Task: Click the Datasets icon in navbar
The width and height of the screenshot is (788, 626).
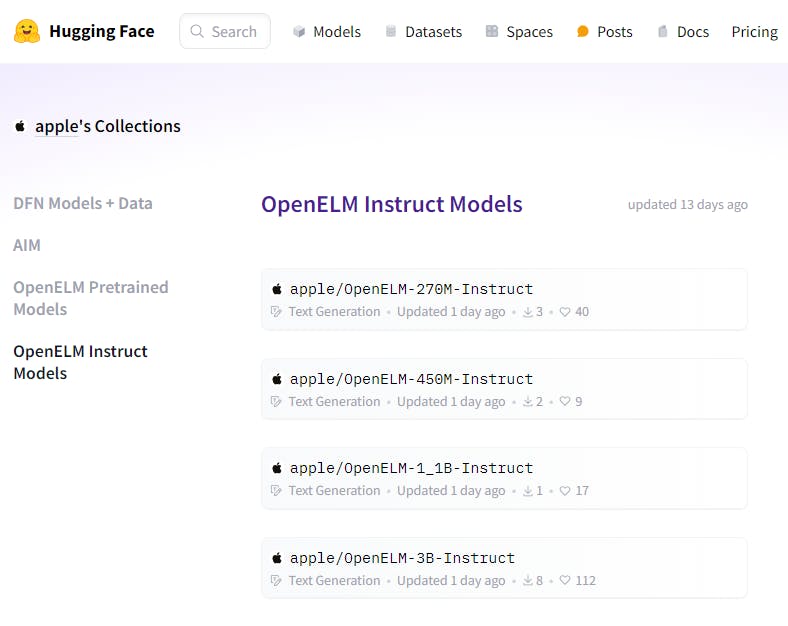Action: [x=391, y=31]
